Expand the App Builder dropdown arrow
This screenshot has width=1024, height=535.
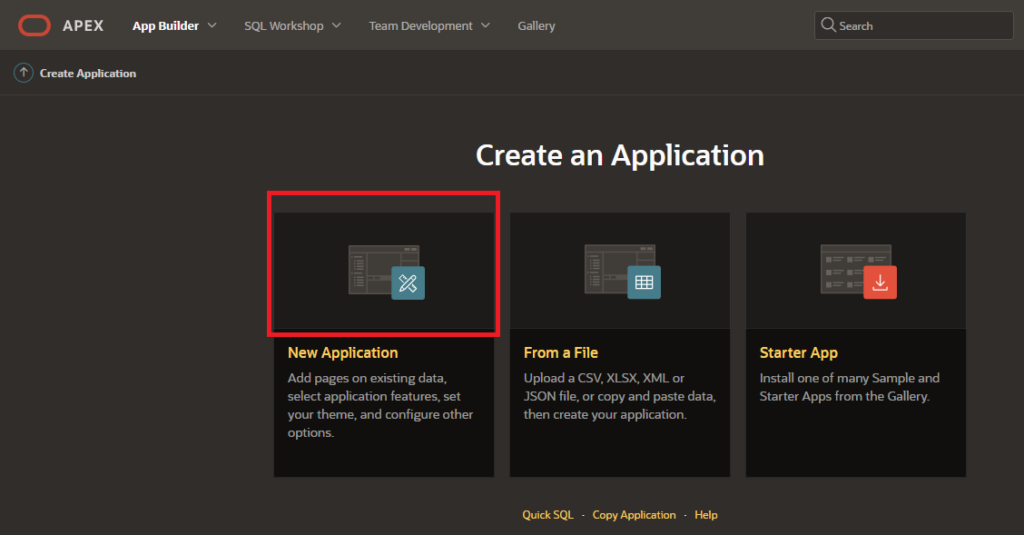[x=212, y=25]
